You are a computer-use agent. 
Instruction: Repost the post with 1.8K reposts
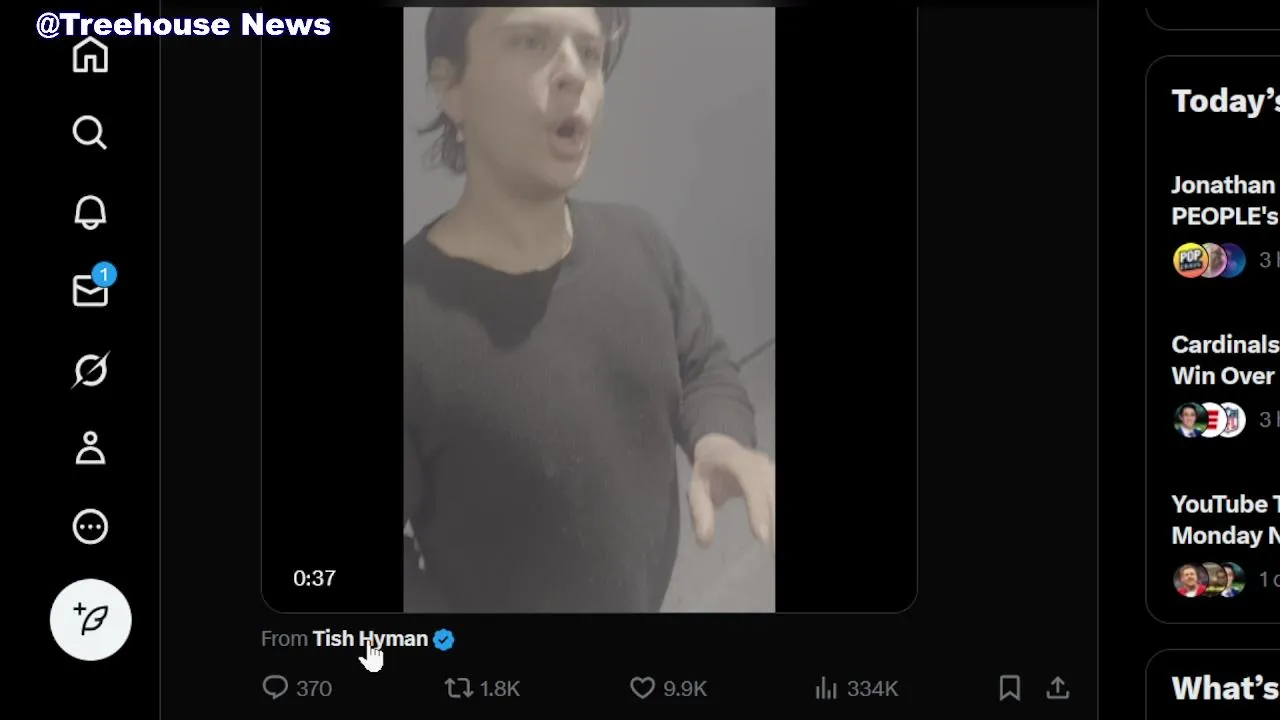click(459, 688)
